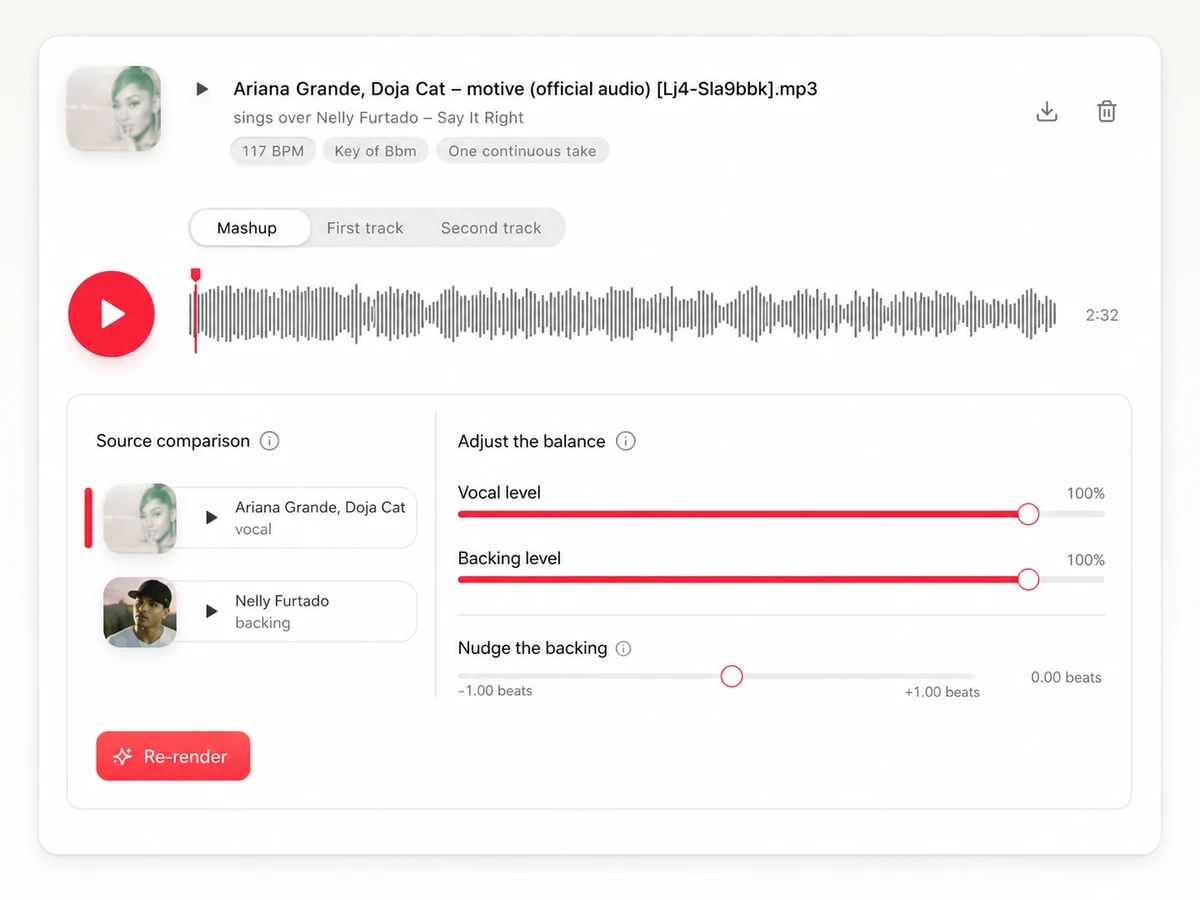1200x900 pixels.
Task: Click the 117 BPM tag
Action: (273, 151)
